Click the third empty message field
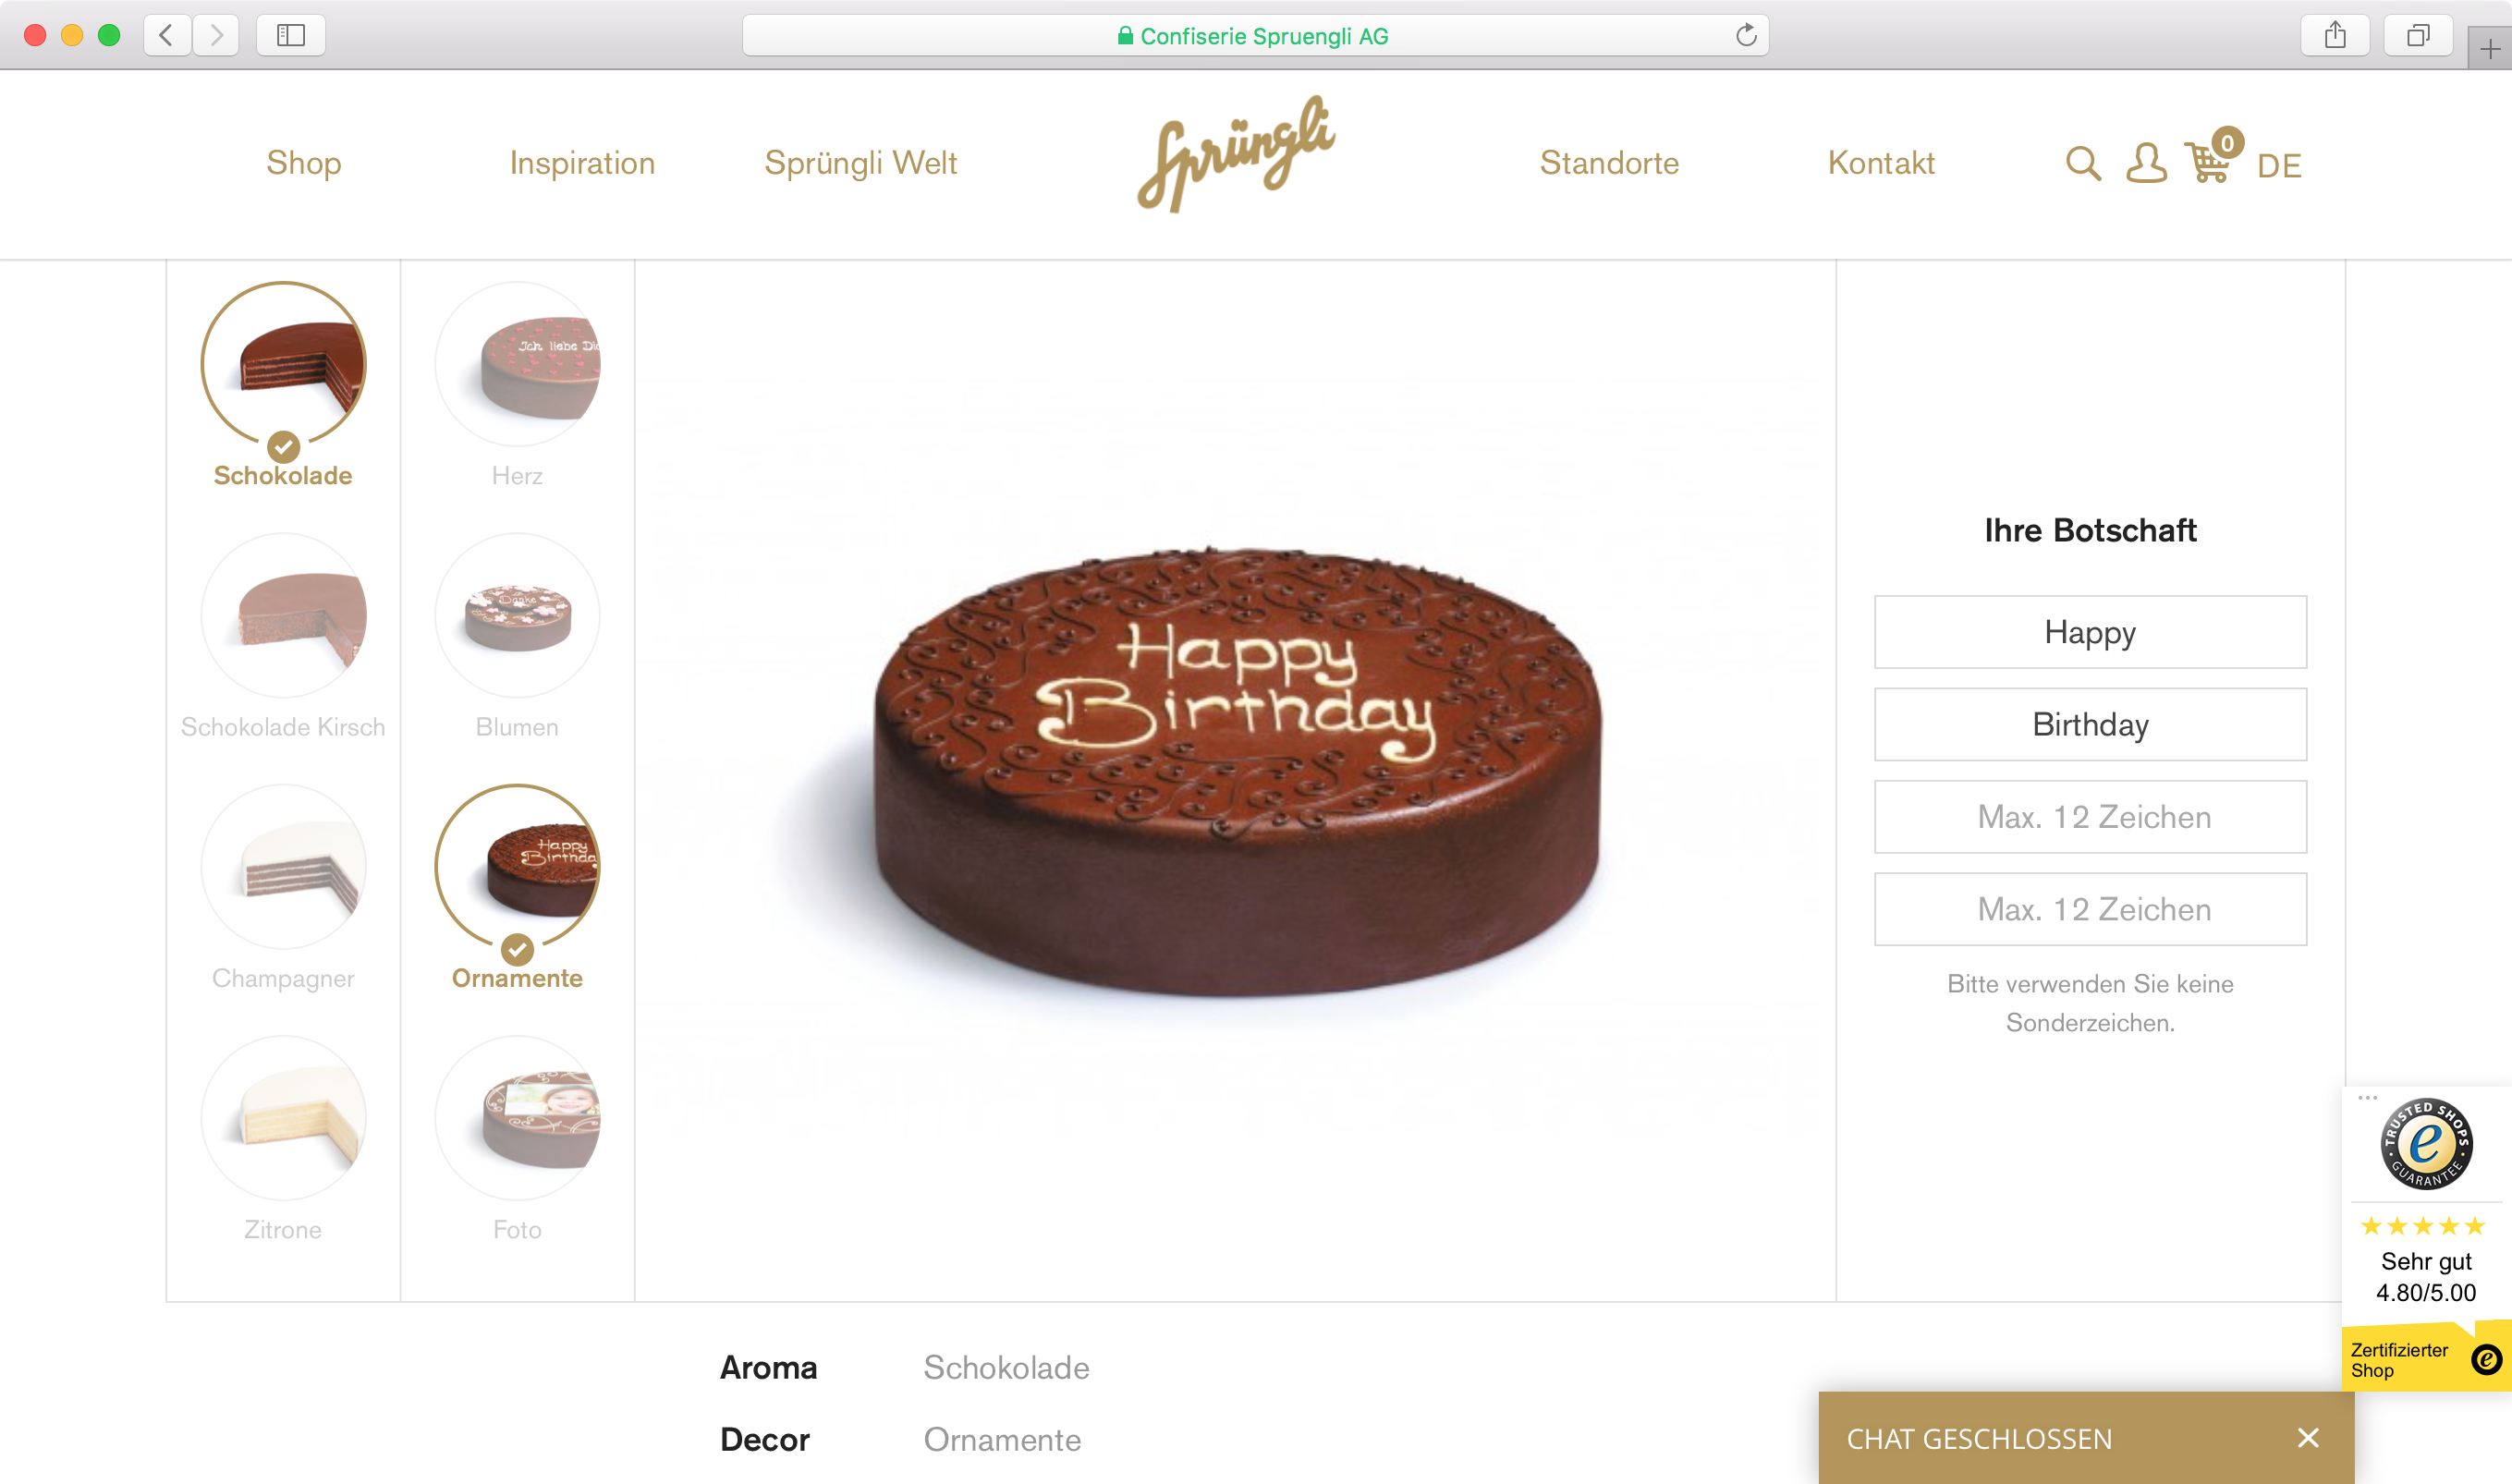The height and width of the screenshot is (1484, 2512). click(2090, 817)
